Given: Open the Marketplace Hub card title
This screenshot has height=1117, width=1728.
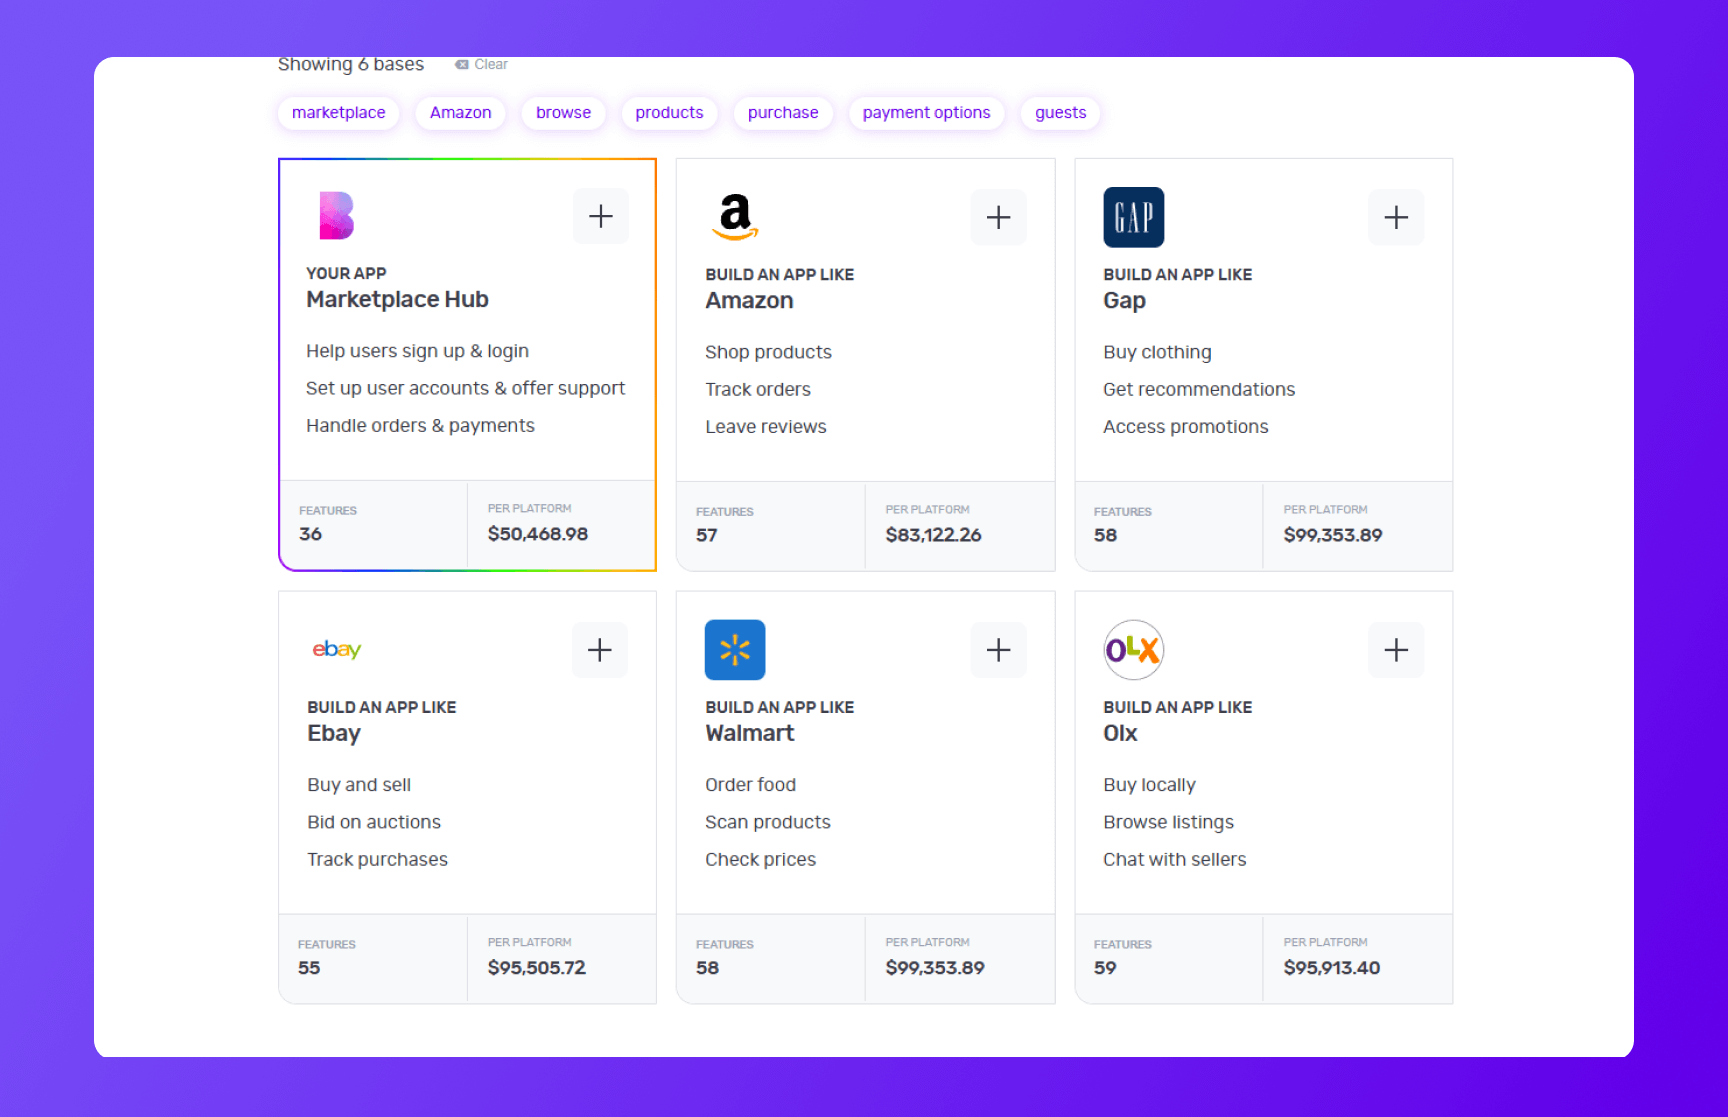Looking at the screenshot, I should [x=397, y=299].
